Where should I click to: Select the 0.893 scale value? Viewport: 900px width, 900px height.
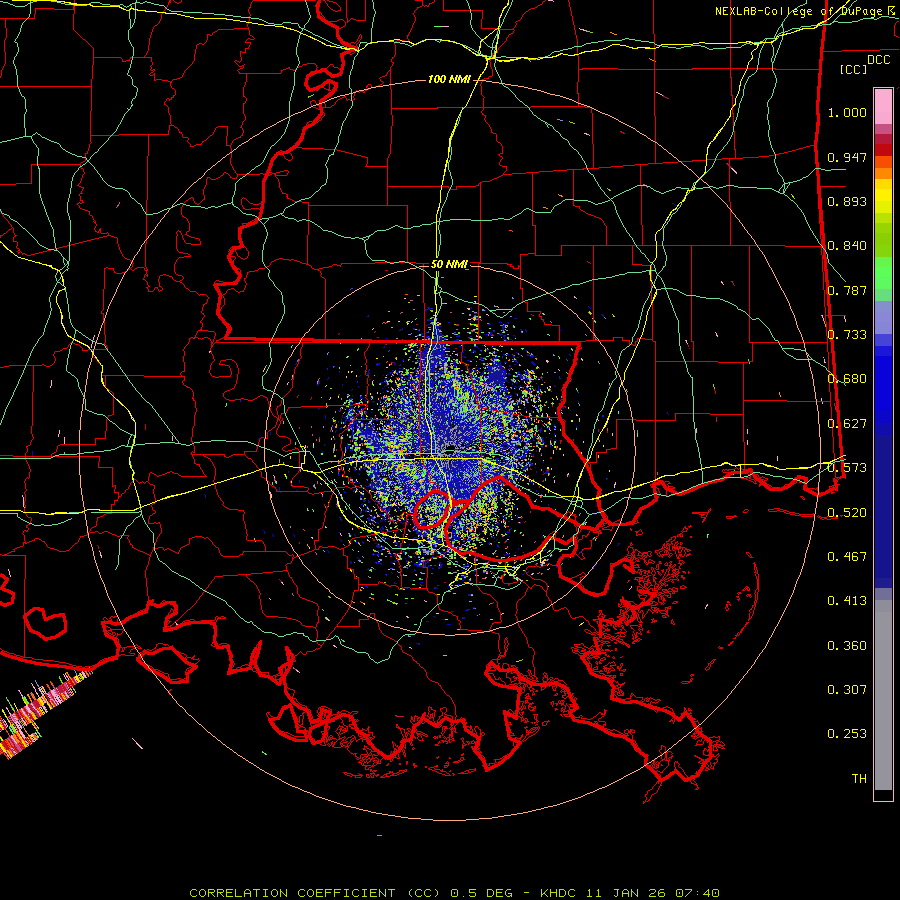click(847, 201)
